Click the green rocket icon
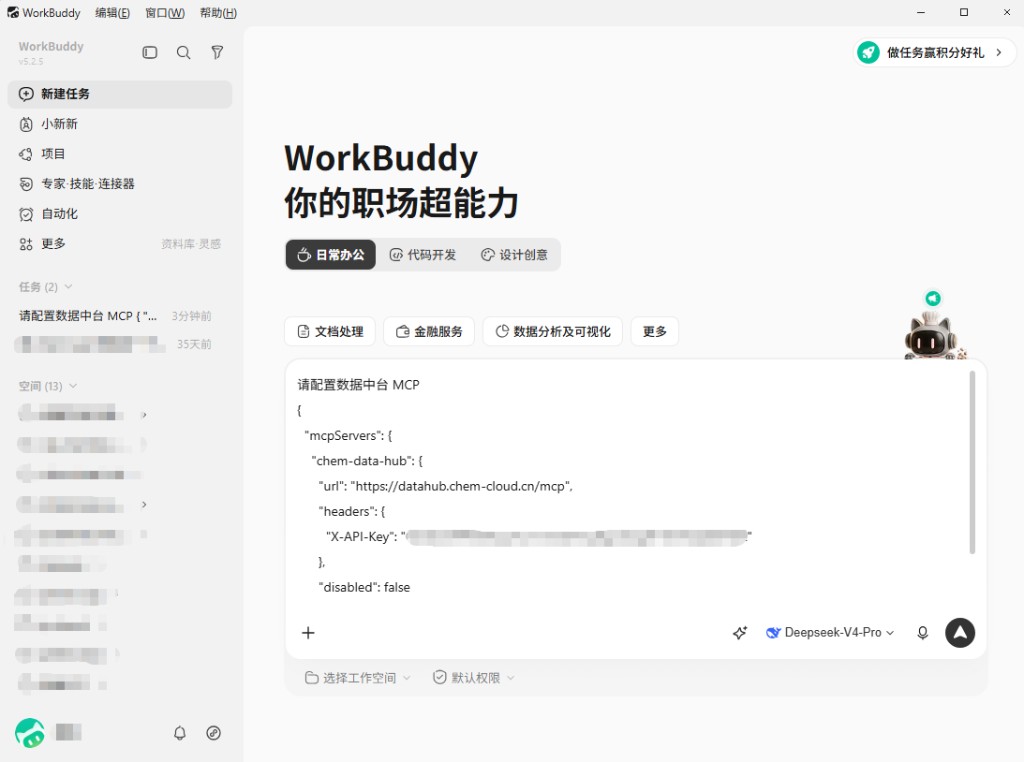This screenshot has height=762, width=1024. tap(869, 52)
